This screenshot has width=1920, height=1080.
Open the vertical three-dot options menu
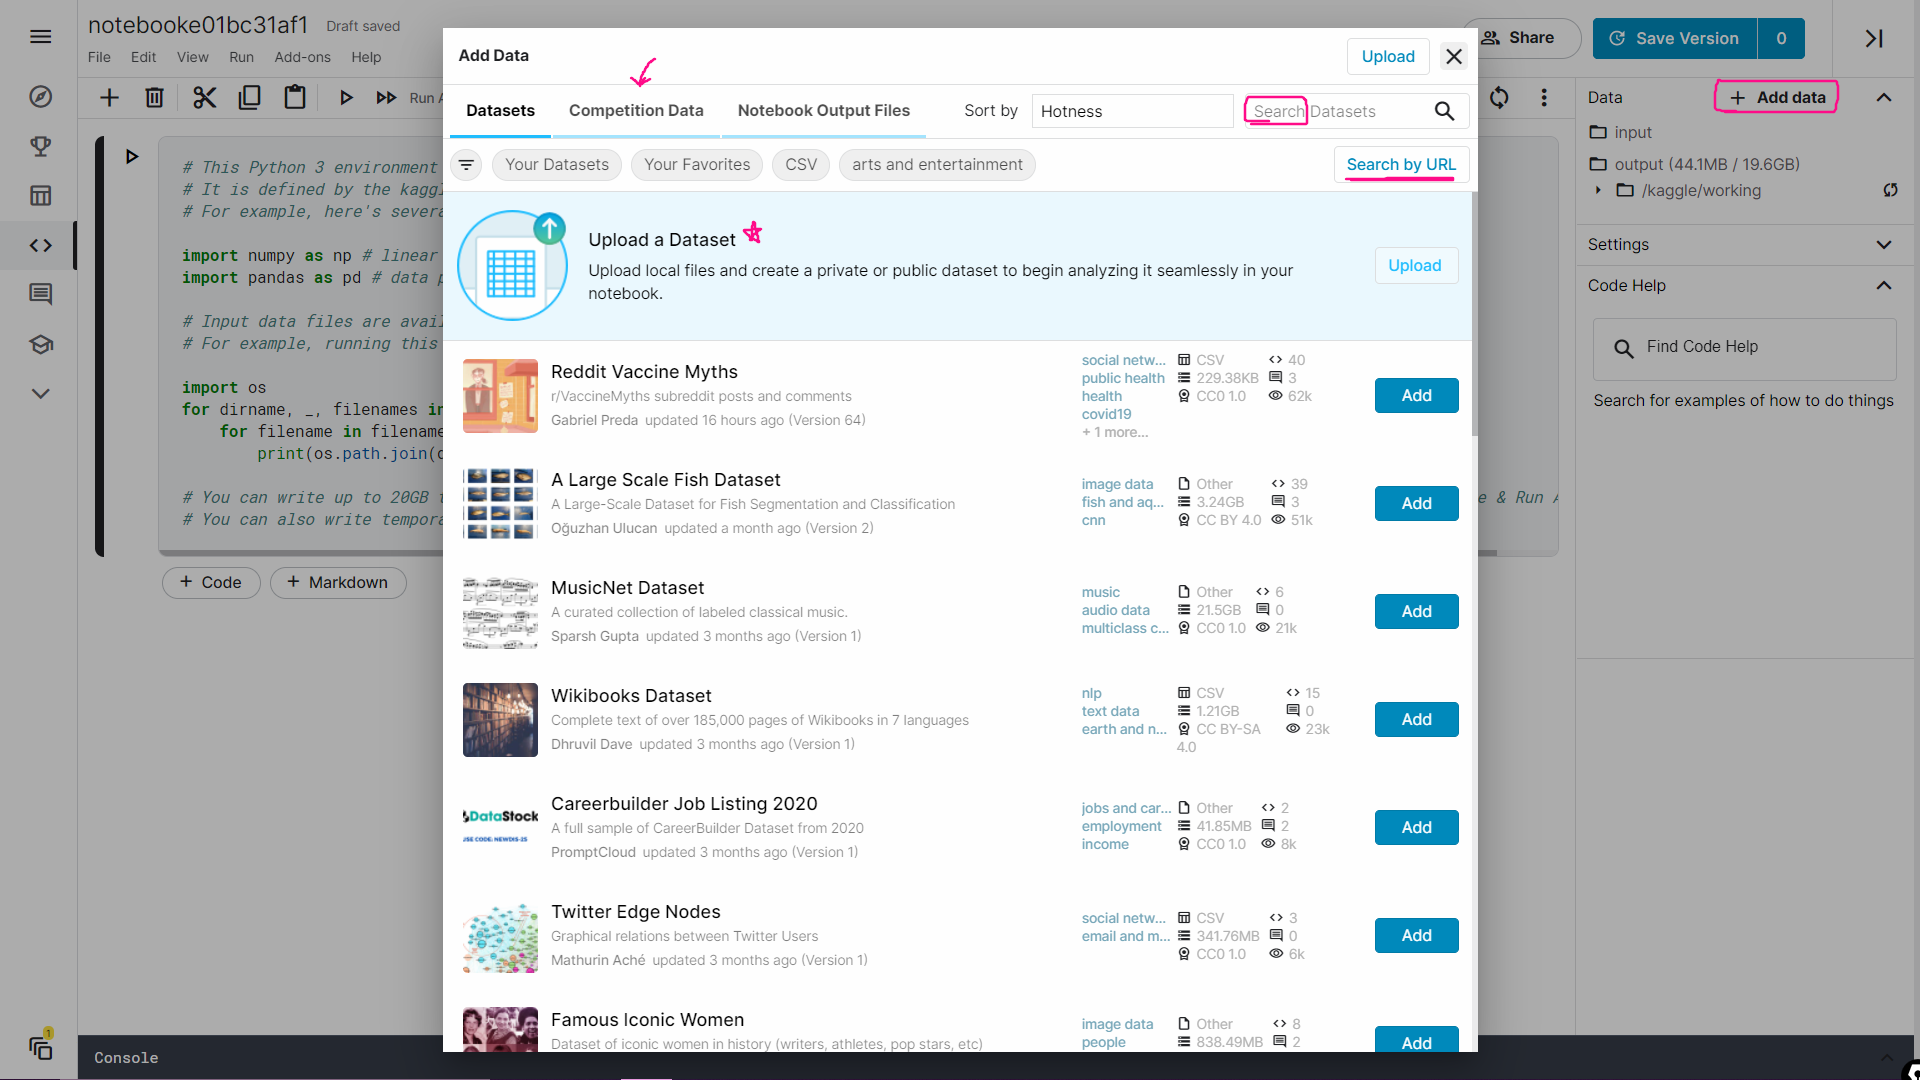[x=1544, y=97]
